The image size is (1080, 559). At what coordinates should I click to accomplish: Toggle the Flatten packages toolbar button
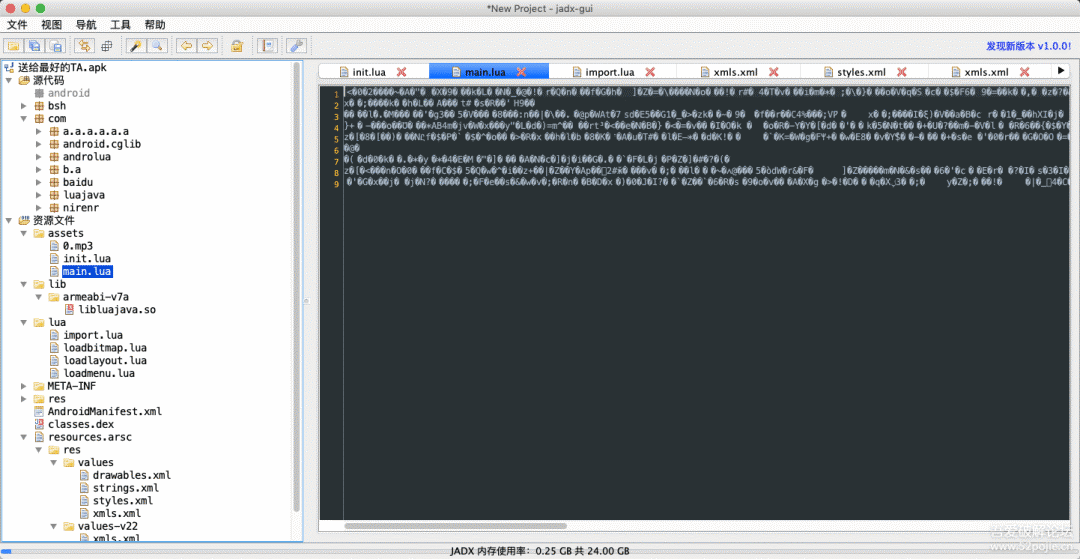[106, 46]
